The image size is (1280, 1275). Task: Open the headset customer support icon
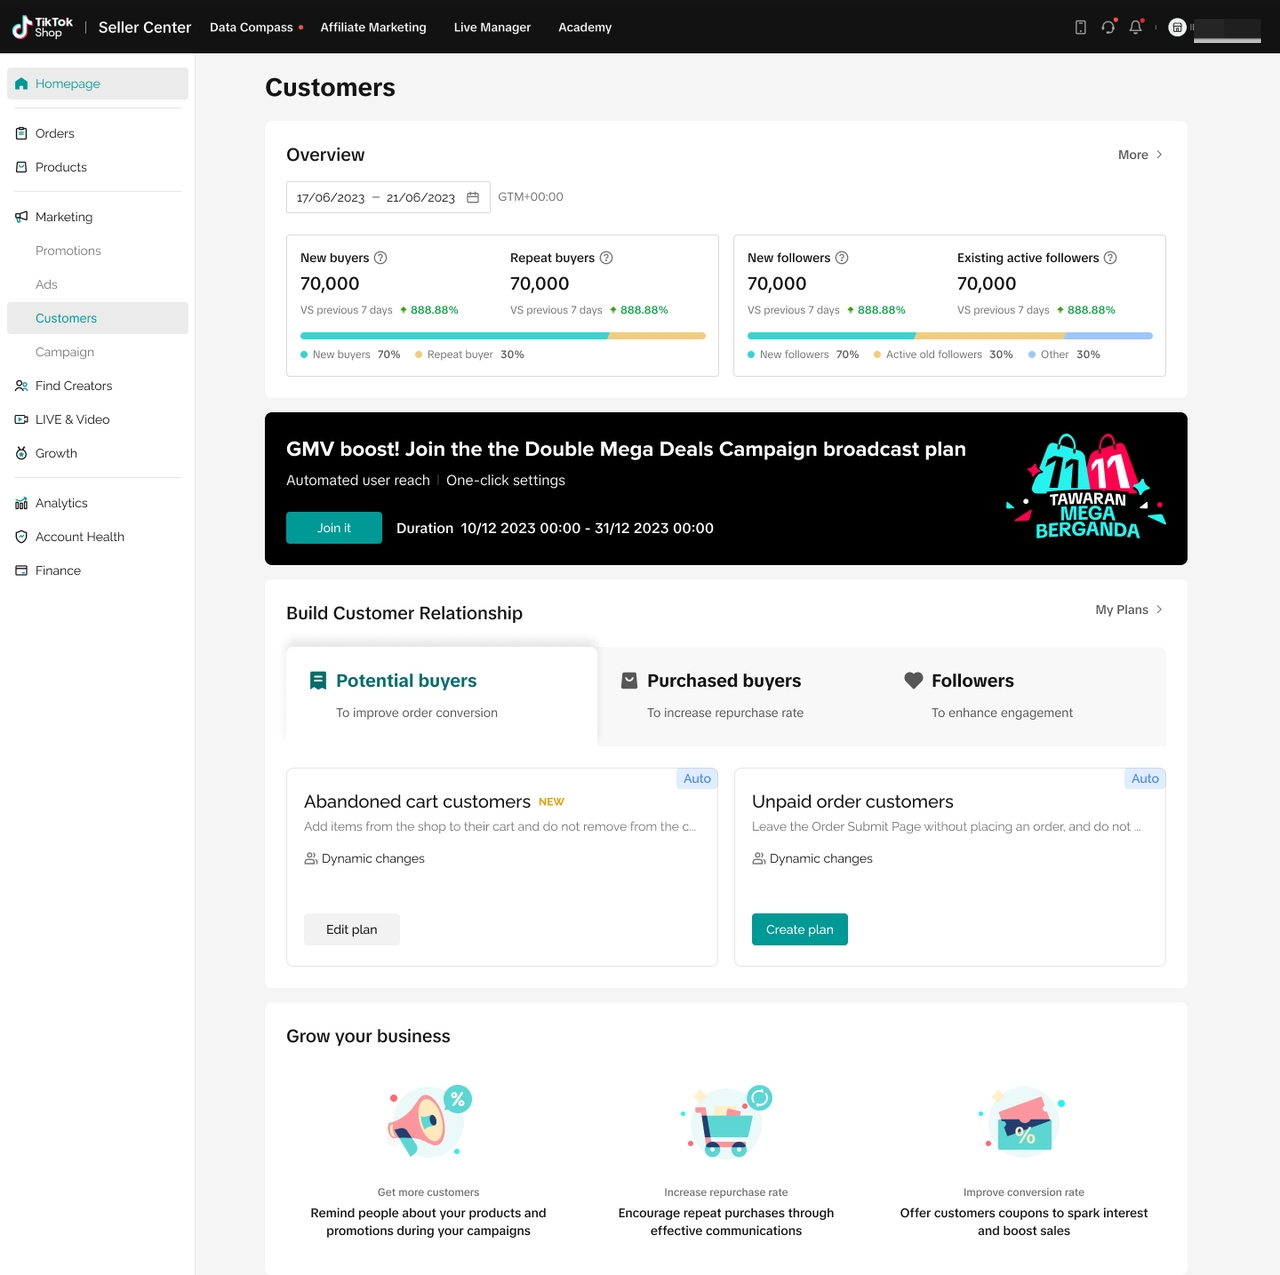(x=1108, y=27)
